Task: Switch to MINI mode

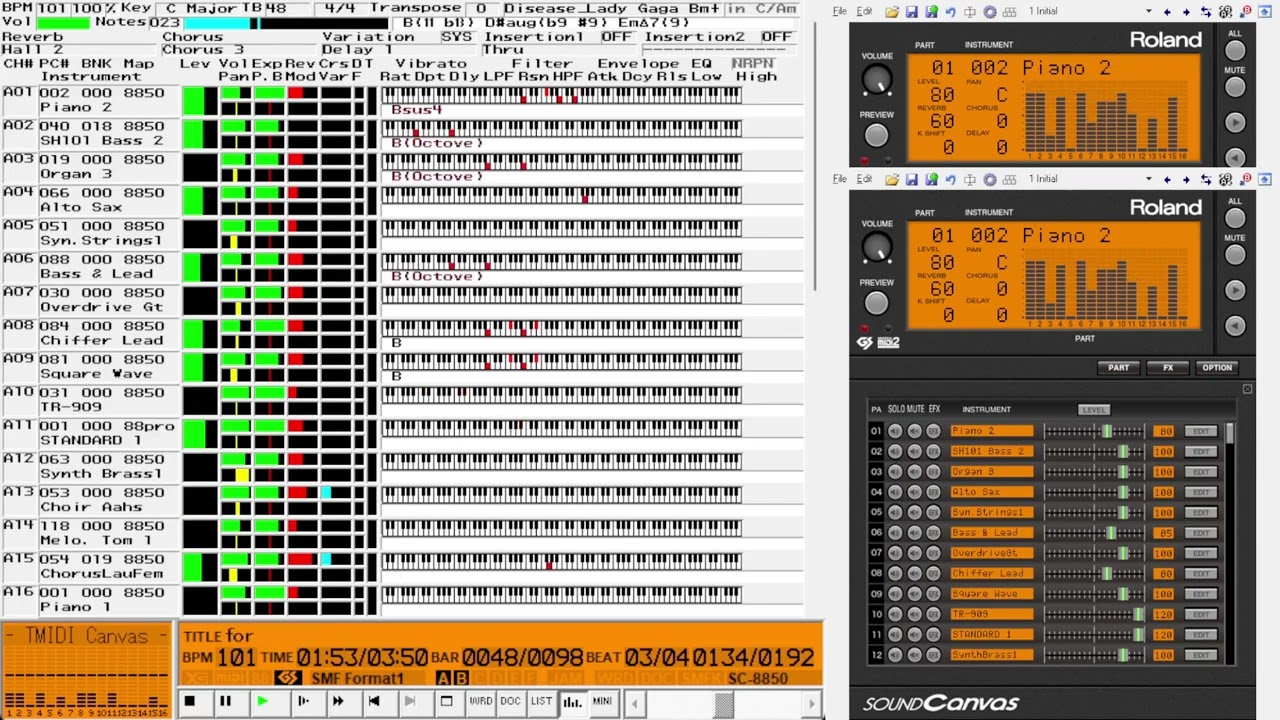Action: point(602,702)
